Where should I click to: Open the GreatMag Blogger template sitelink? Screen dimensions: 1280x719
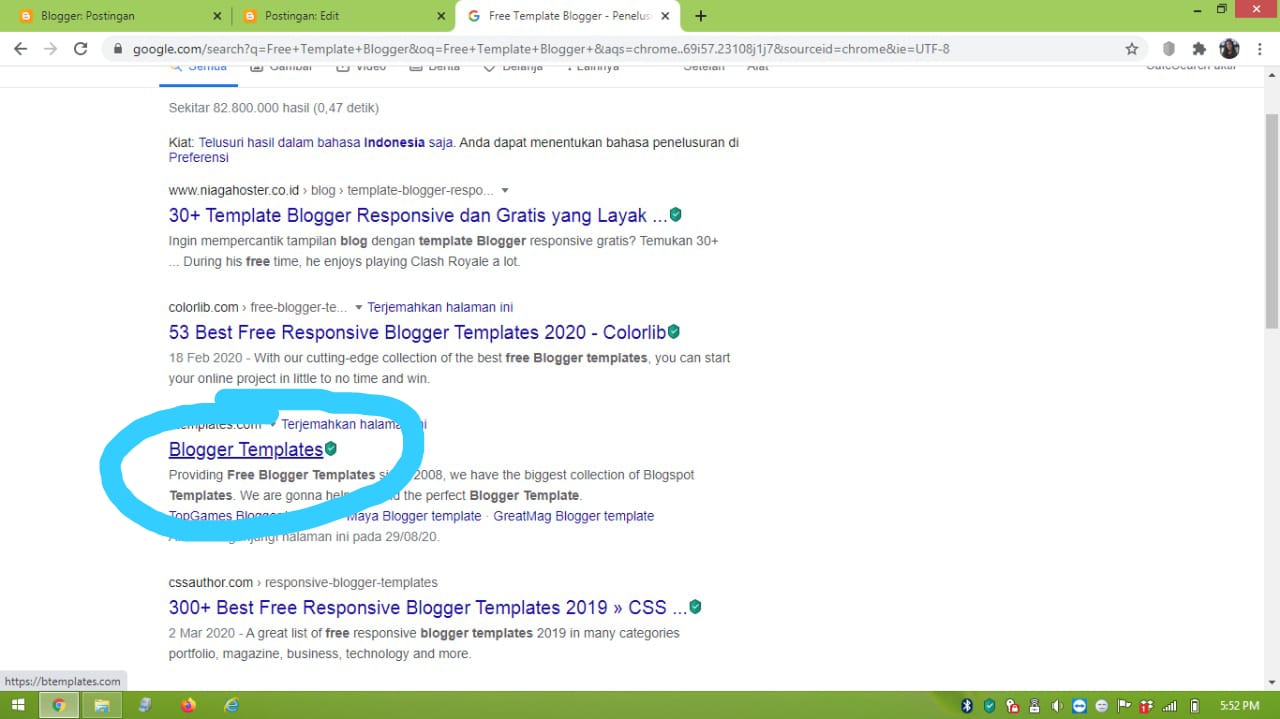[573, 516]
